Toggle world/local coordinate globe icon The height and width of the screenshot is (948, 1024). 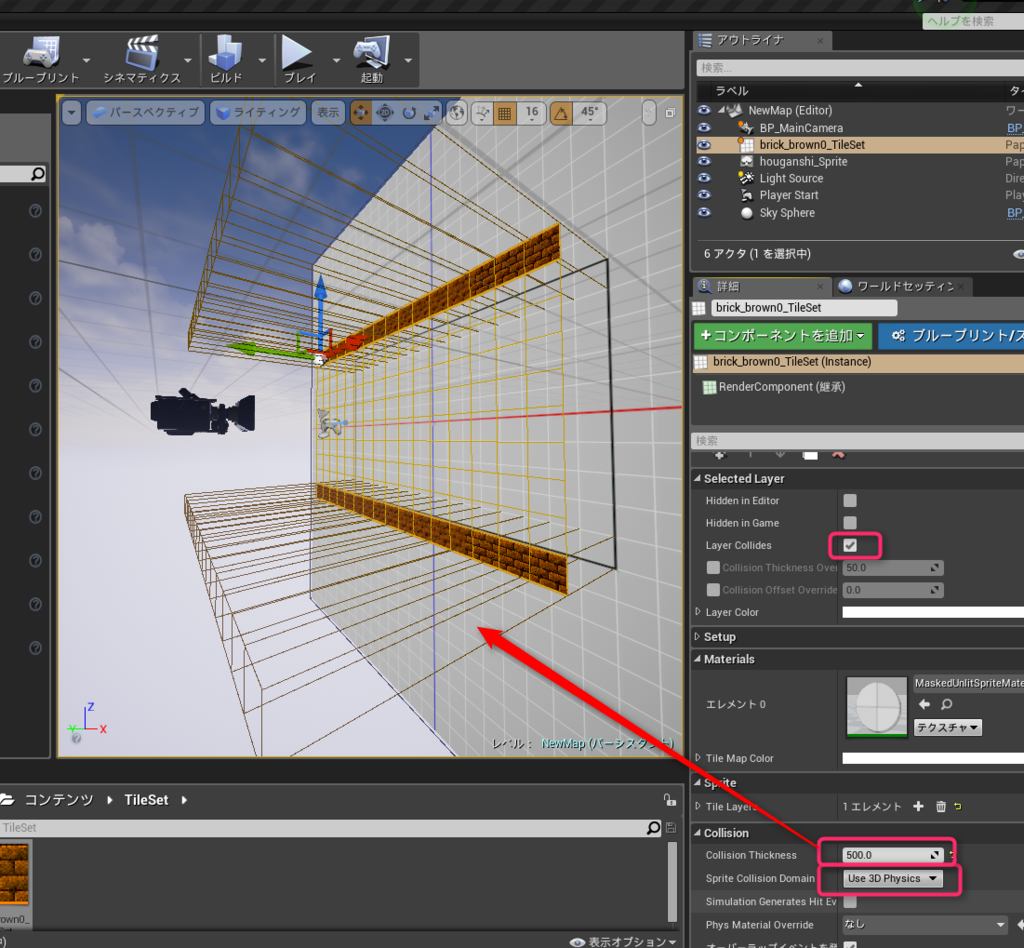pyautogui.click(x=457, y=113)
